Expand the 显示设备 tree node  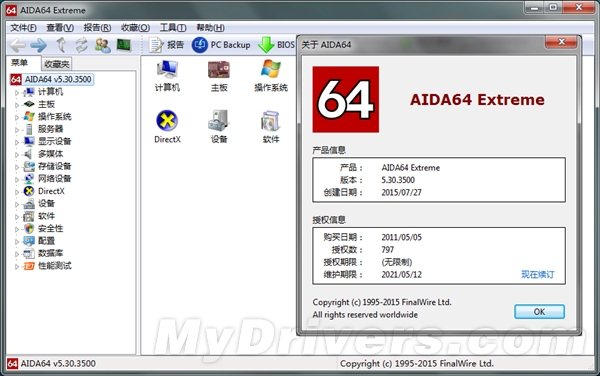17,142
